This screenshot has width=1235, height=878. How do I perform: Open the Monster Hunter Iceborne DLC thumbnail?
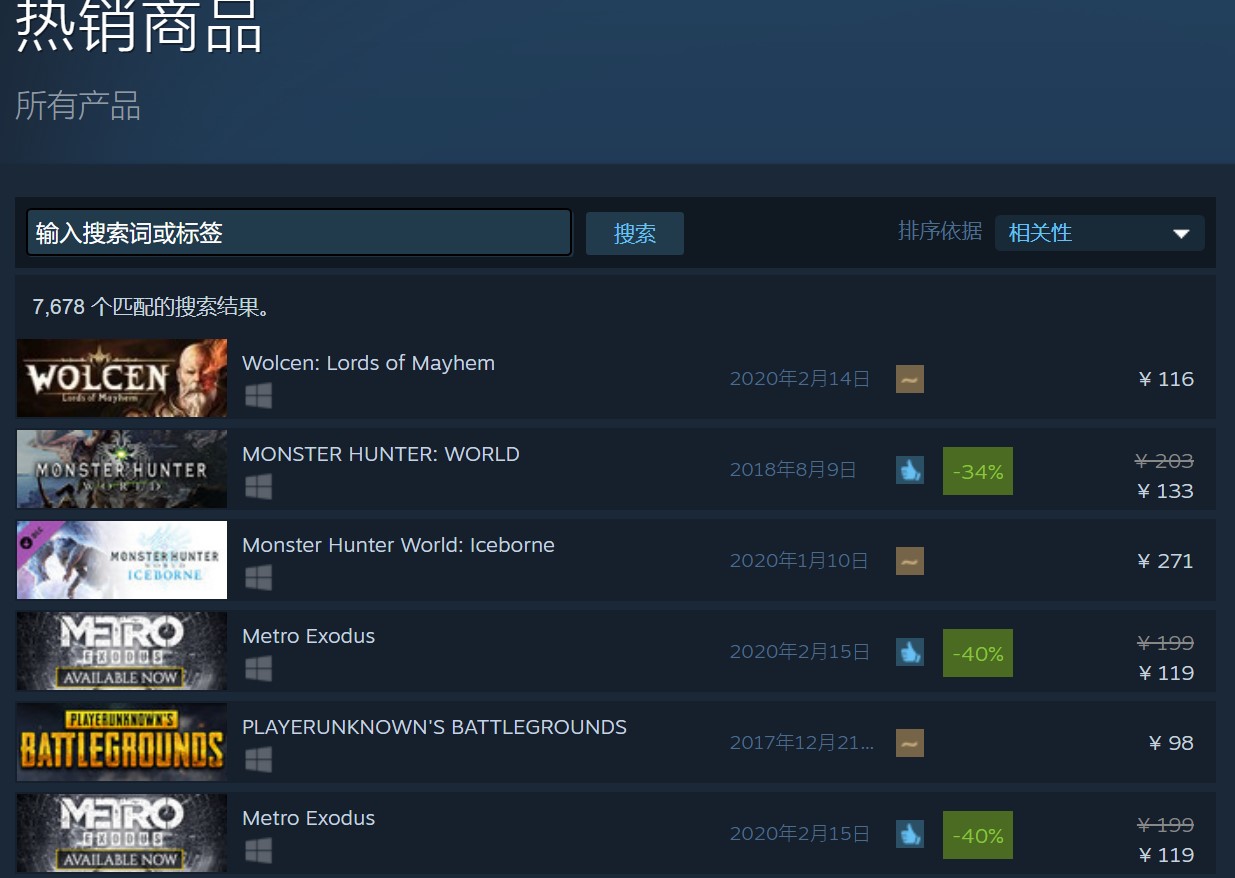tap(122, 560)
